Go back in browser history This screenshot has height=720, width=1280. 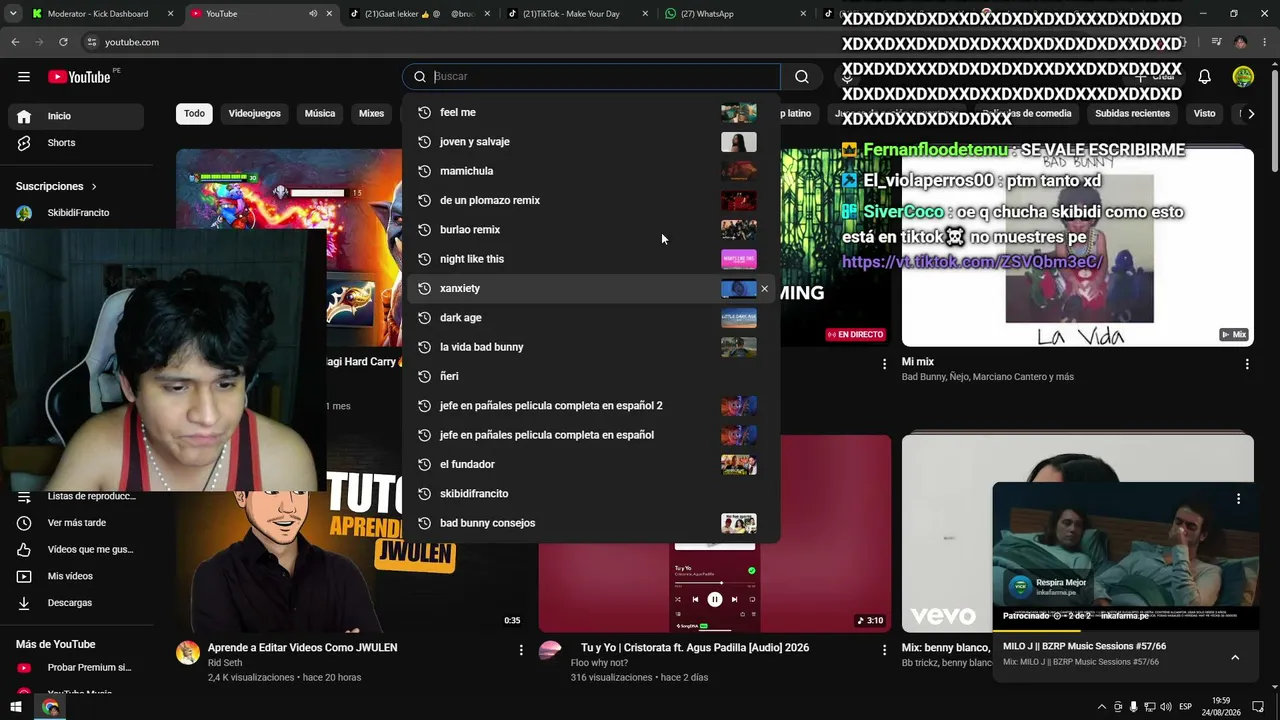(x=15, y=42)
